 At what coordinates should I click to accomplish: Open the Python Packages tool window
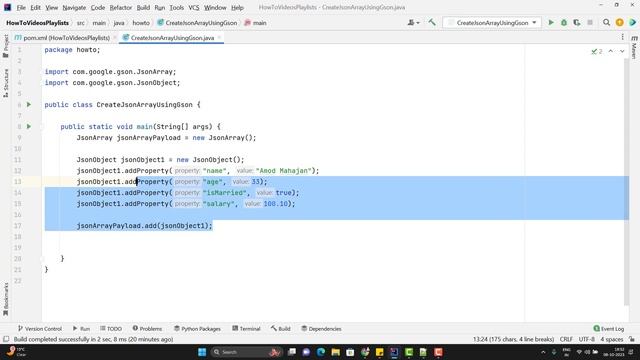tap(197, 329)
